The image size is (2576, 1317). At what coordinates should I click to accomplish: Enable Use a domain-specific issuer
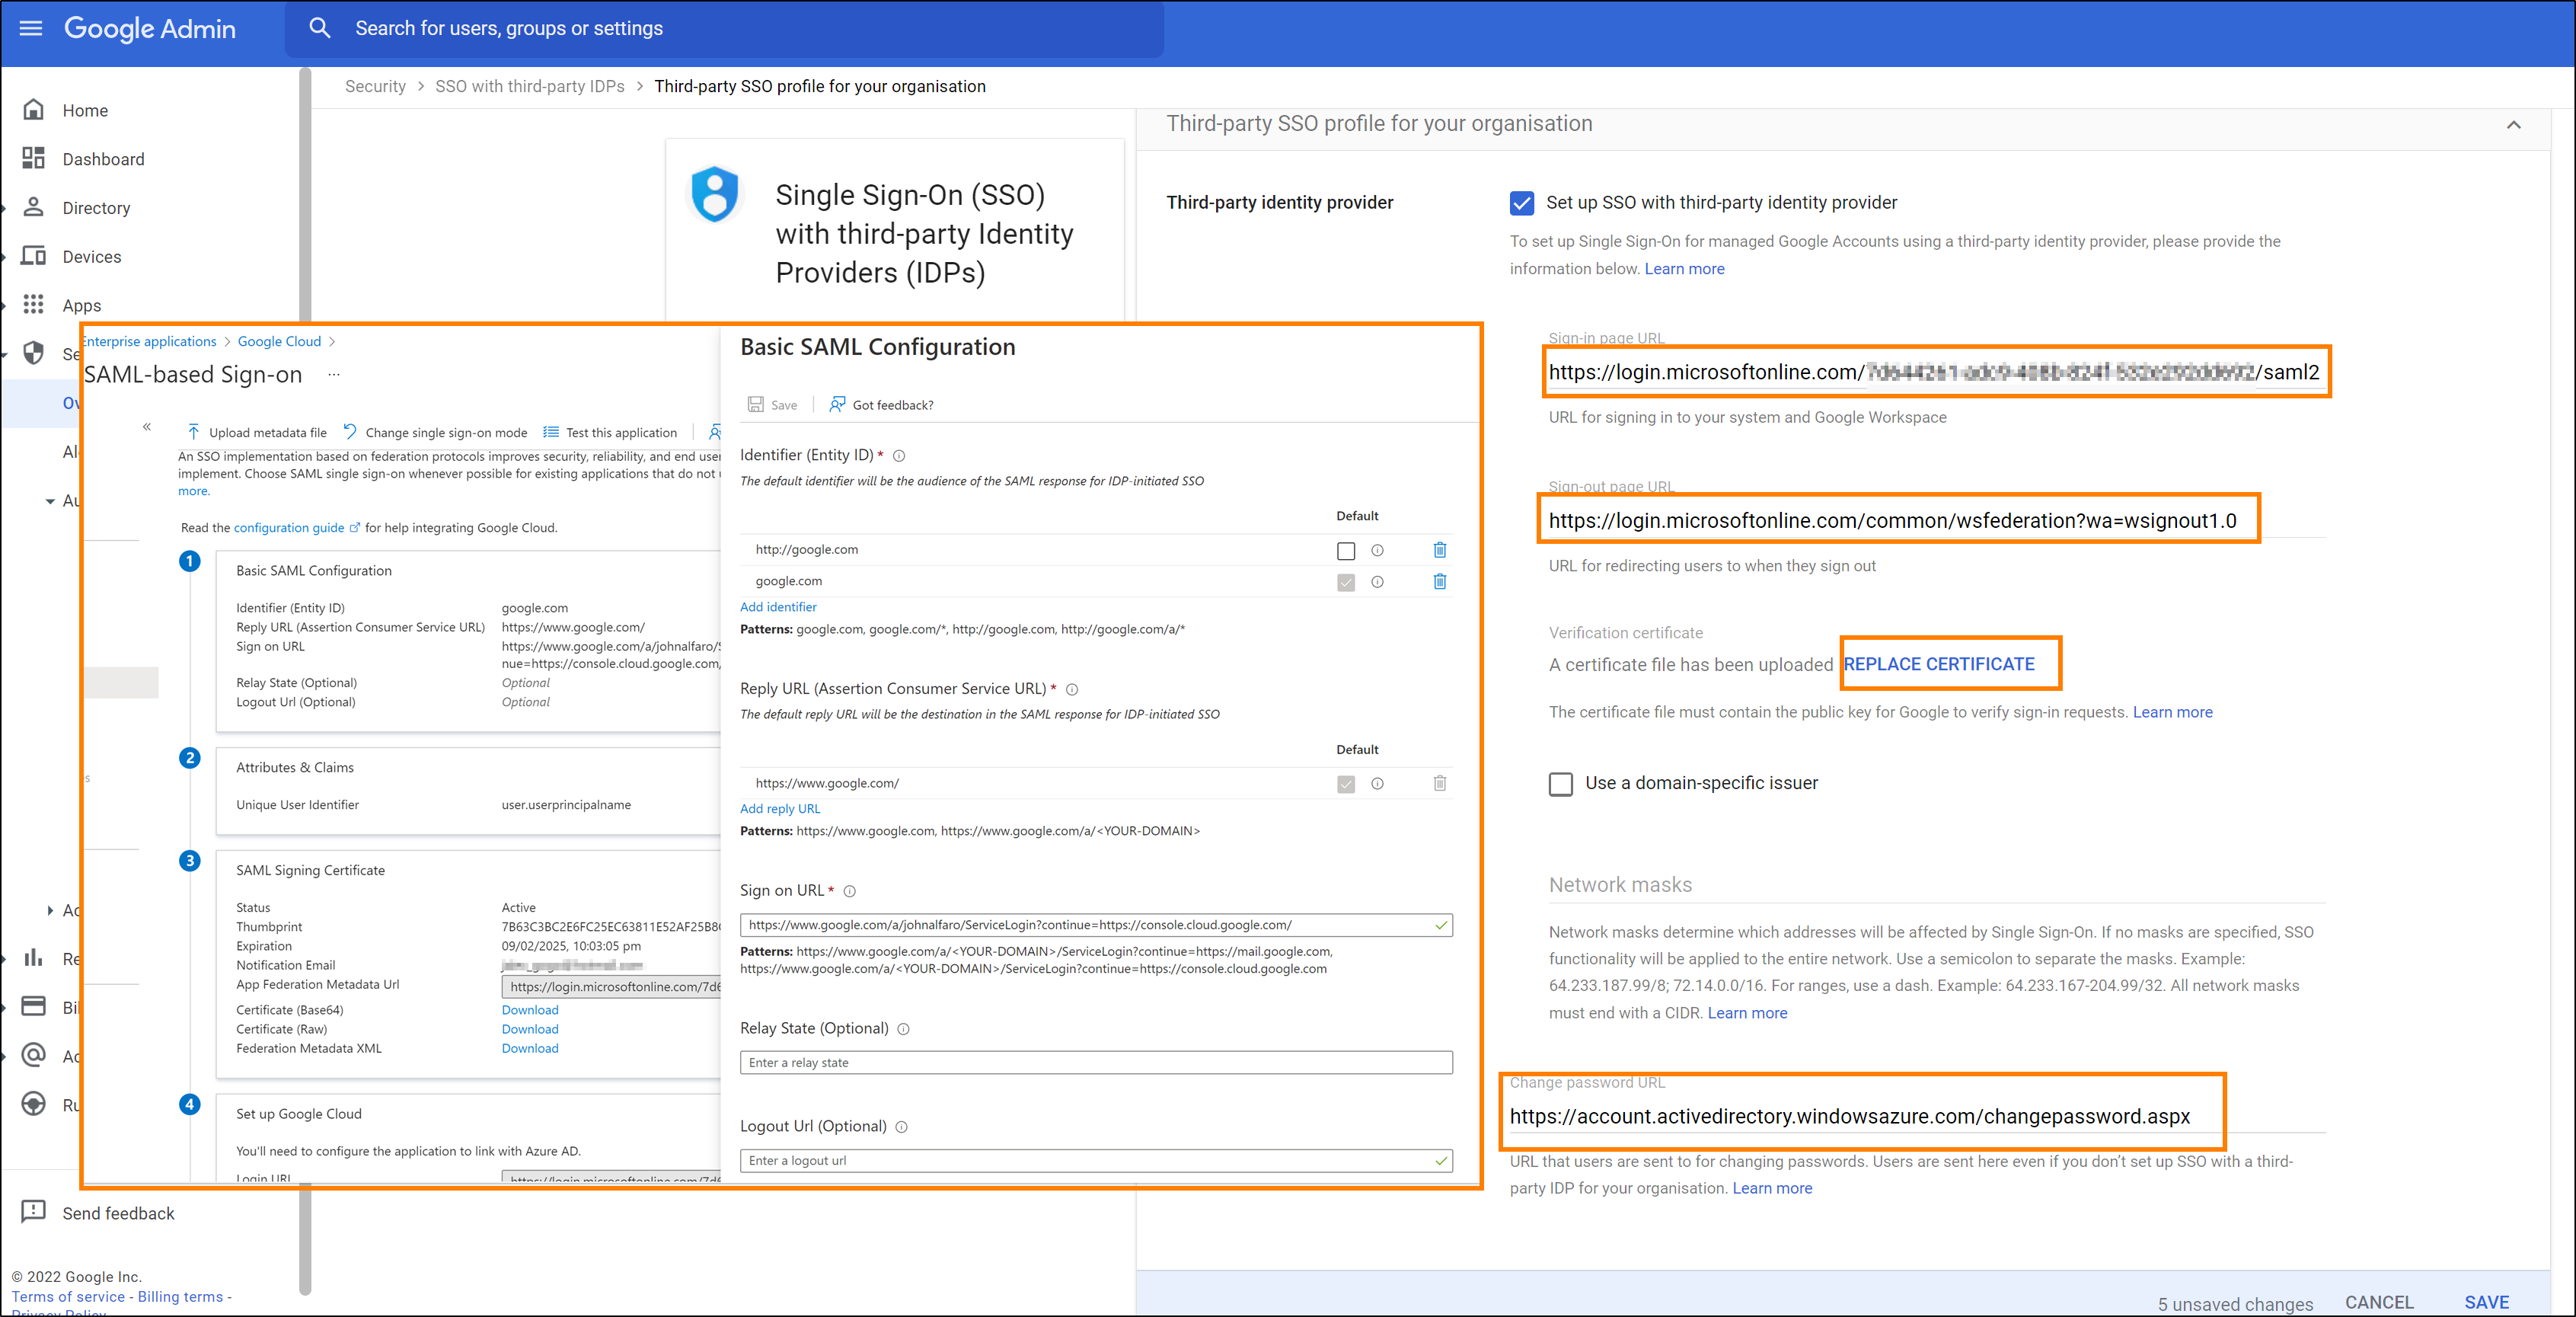point(1560,784)
